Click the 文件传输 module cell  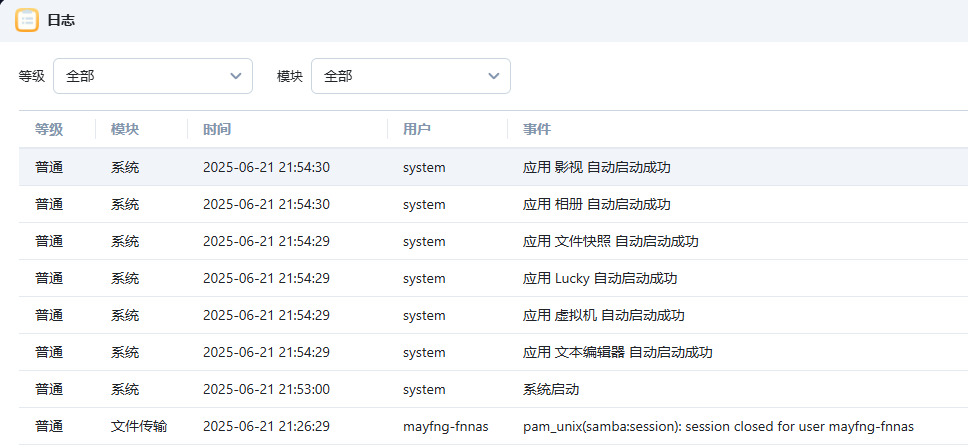[139, 427]
